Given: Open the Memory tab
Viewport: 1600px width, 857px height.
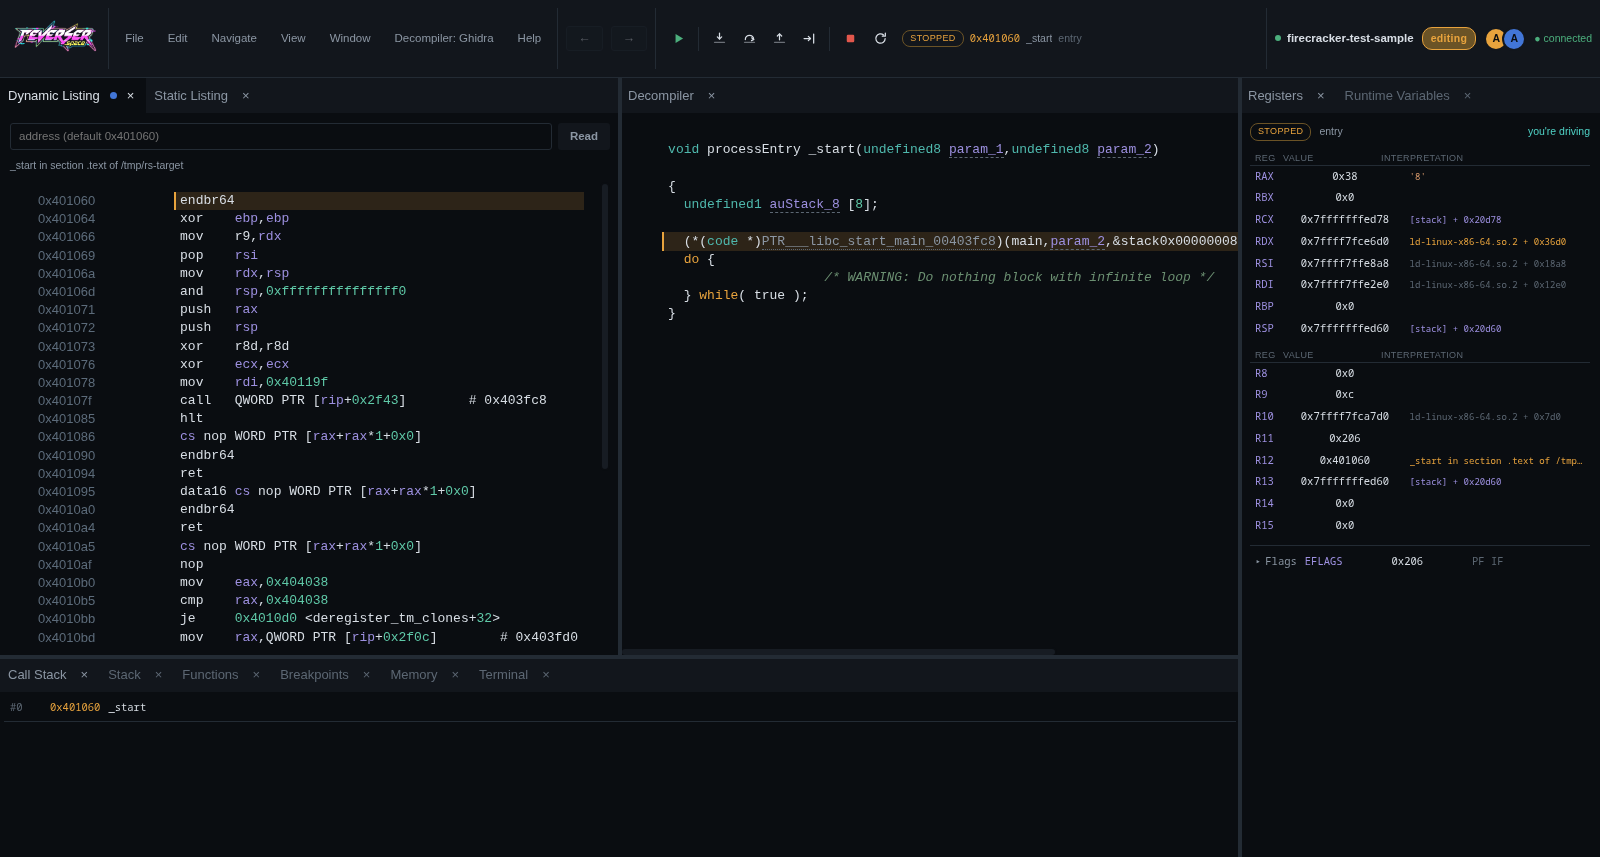Looking at the screenshot, I should point(414,675).
